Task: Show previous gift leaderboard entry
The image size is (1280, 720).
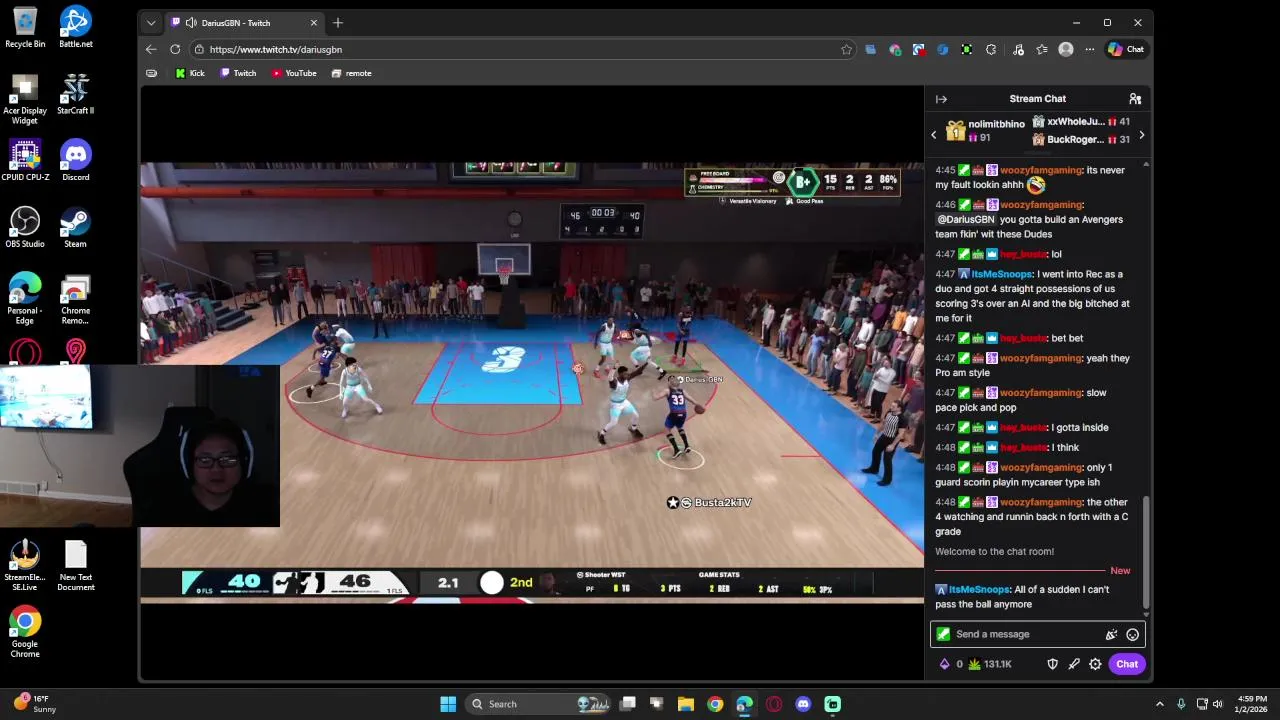Action: [934, 135]
